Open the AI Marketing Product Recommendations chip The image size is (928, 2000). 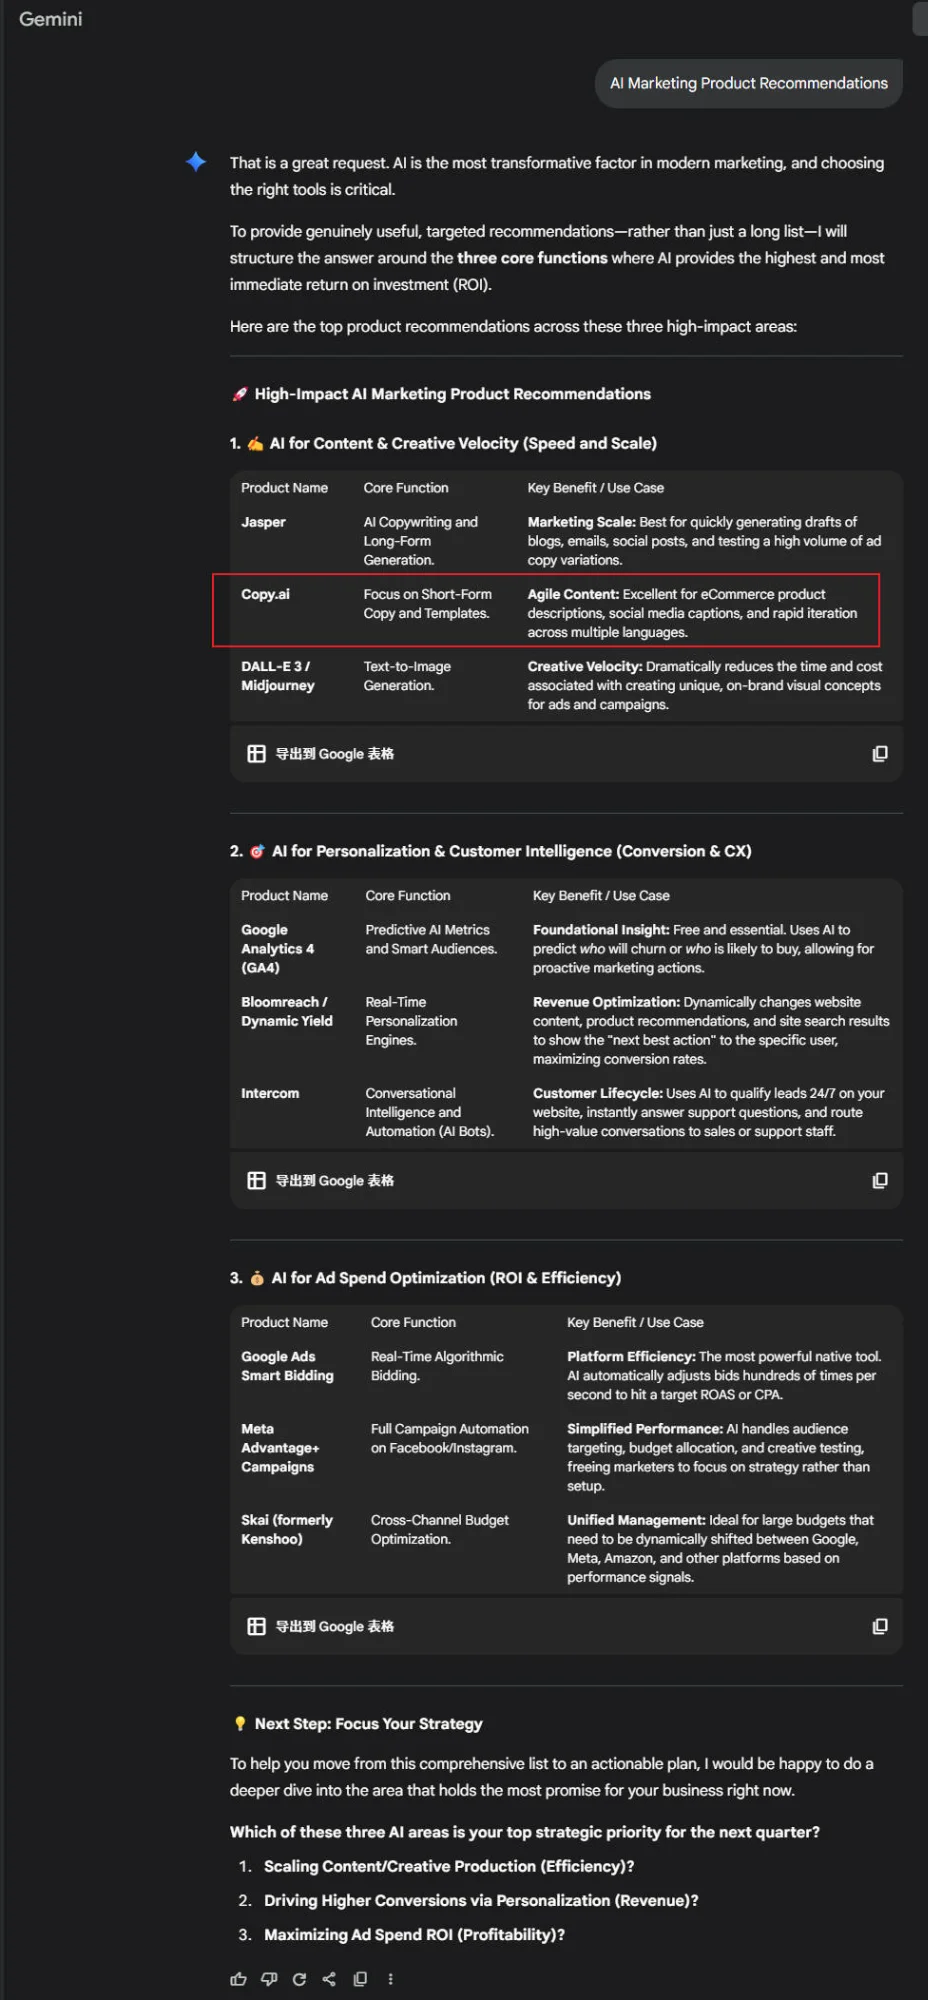click(x=748, y=83)
